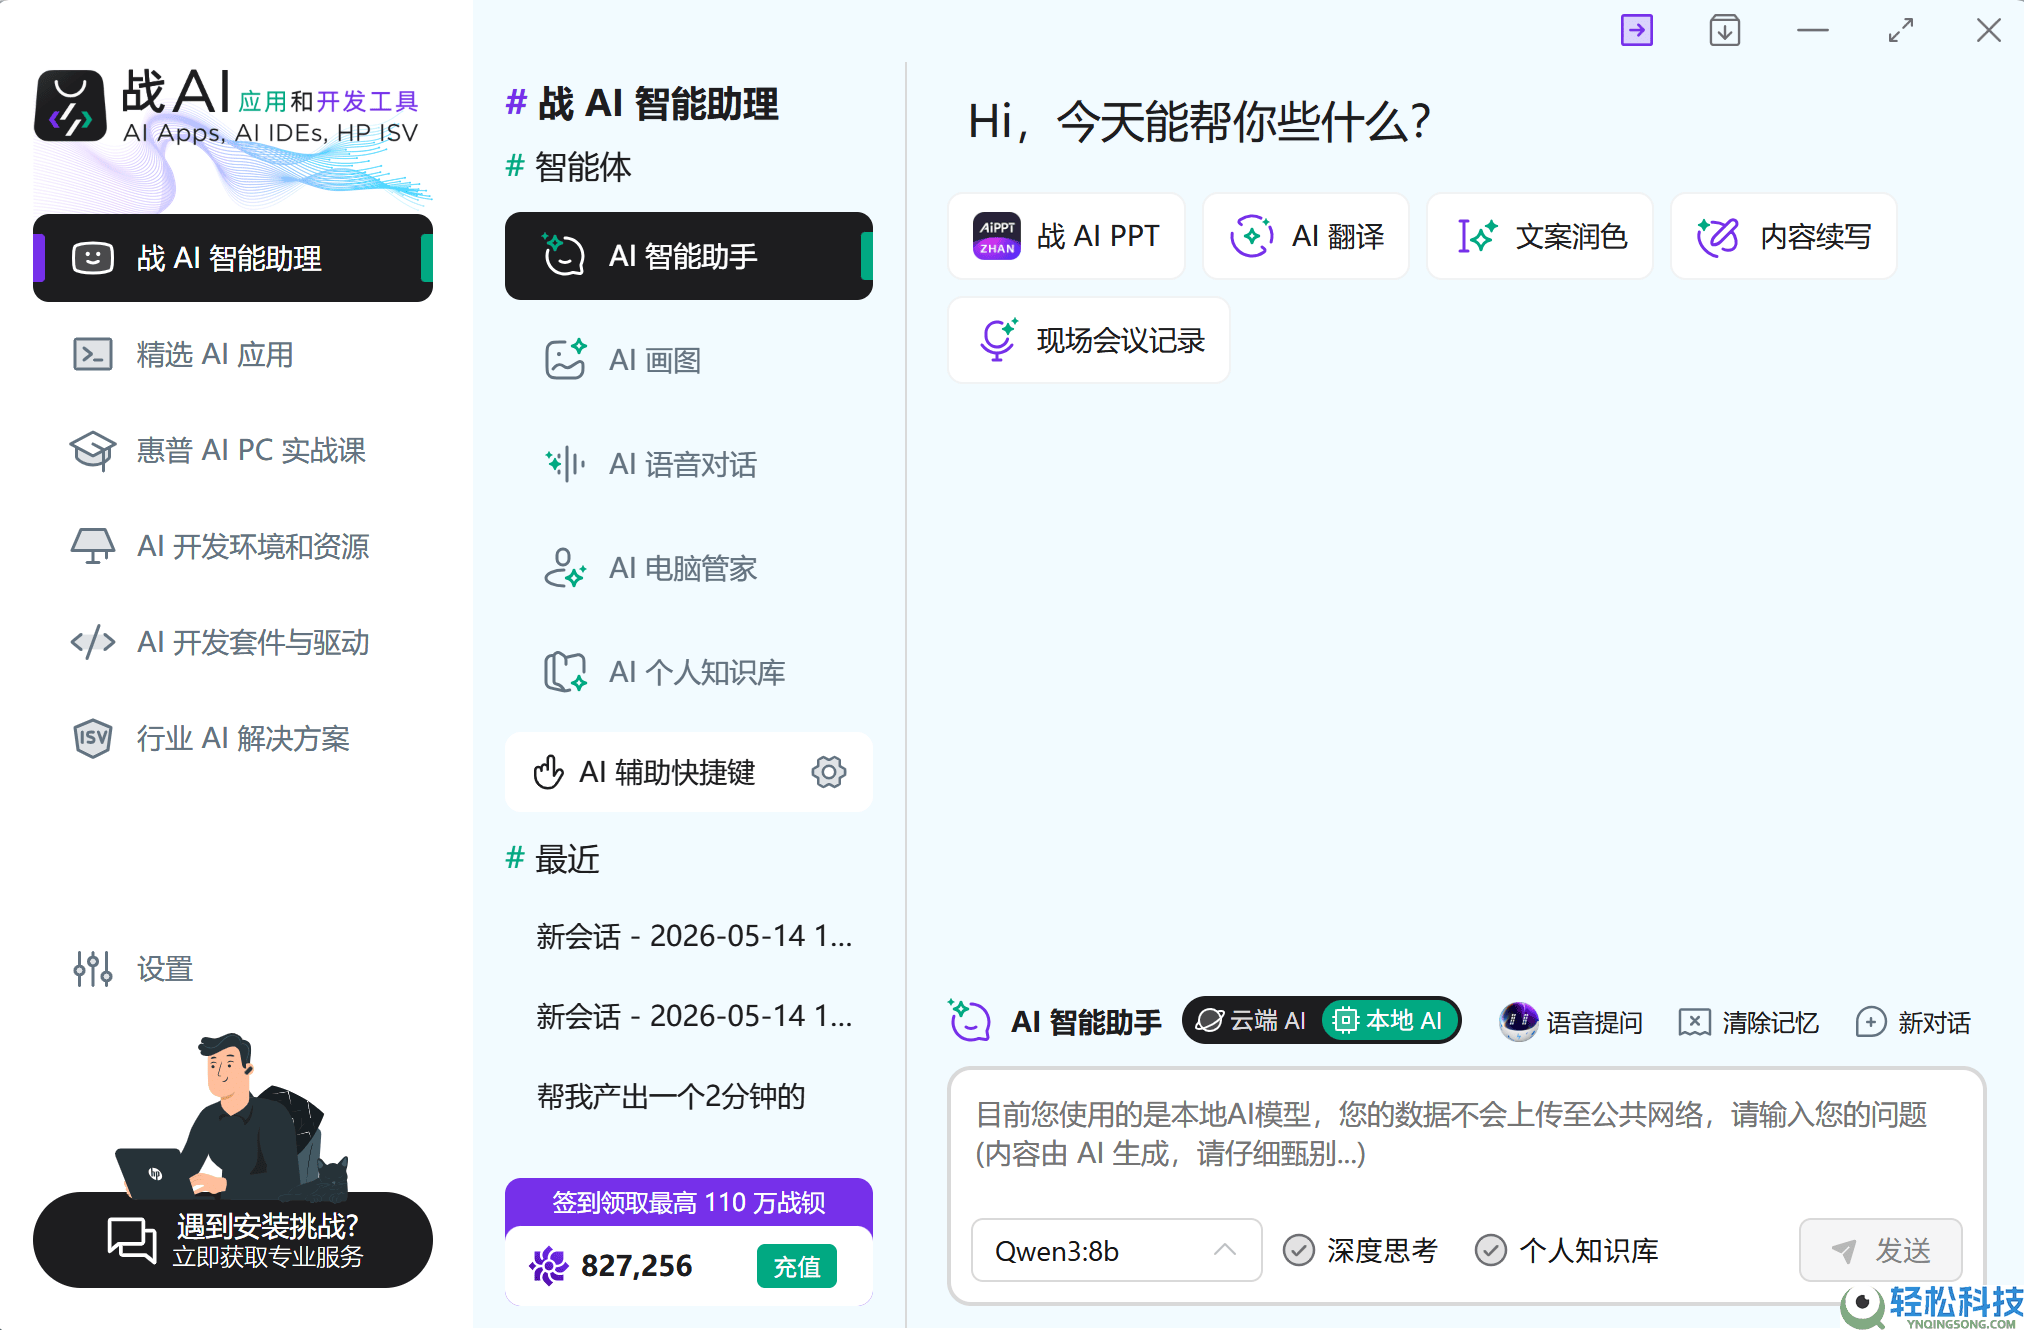
Task: Open 设置 from the sidebar
Action: click(133, 968)
